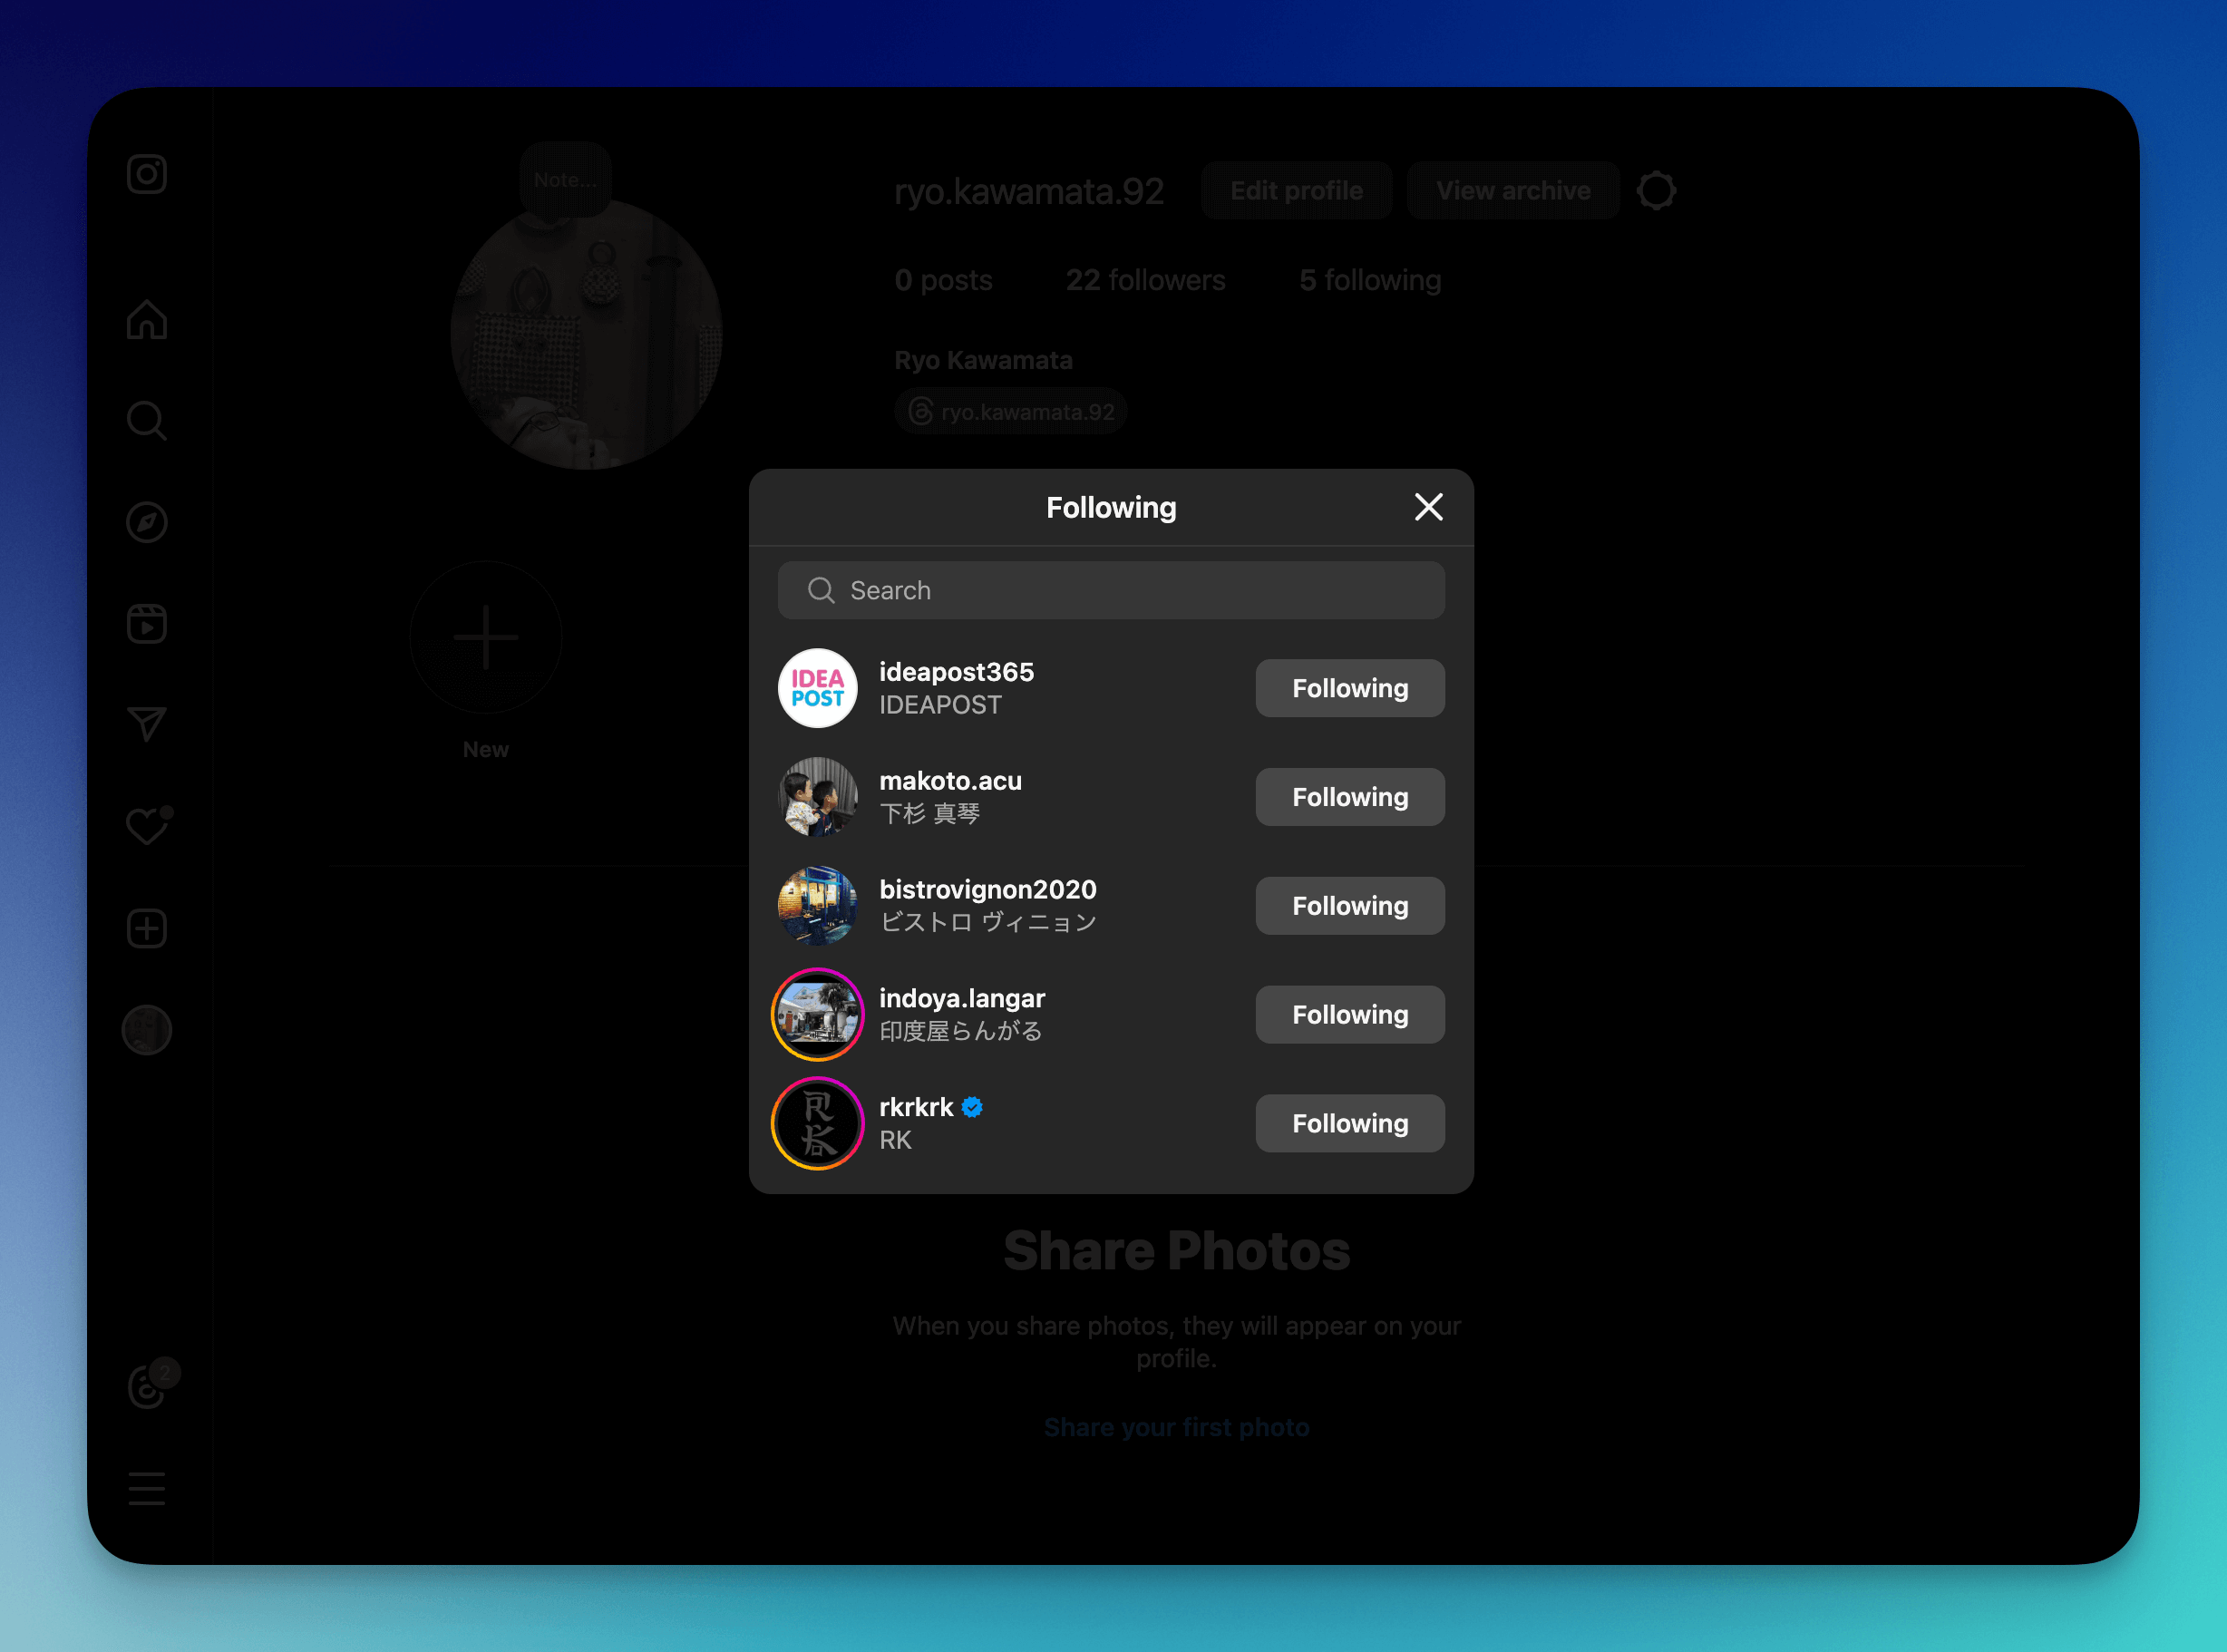
Task: Open Direct messages via the paper plane icon
Action: click(146, 726)
